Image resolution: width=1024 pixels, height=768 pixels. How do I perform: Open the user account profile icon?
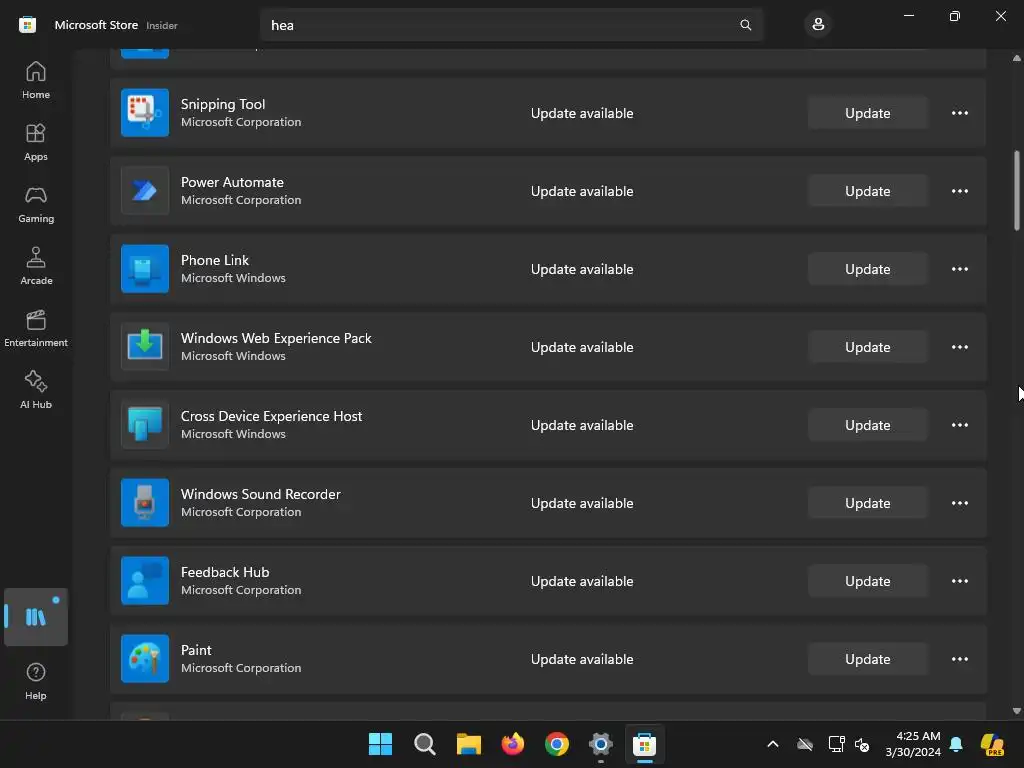tap(818, 25)
